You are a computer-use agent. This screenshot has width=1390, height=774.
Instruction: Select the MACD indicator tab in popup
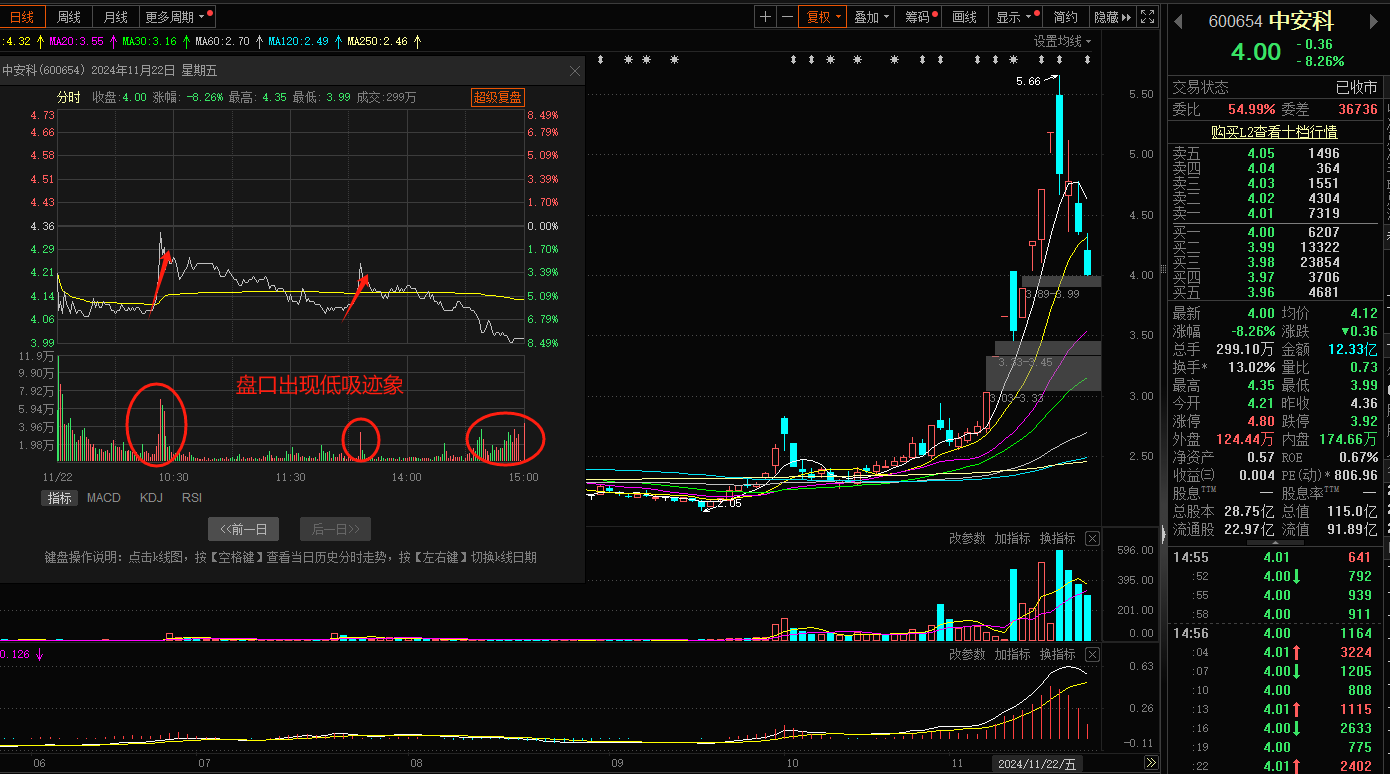point(104,498)
